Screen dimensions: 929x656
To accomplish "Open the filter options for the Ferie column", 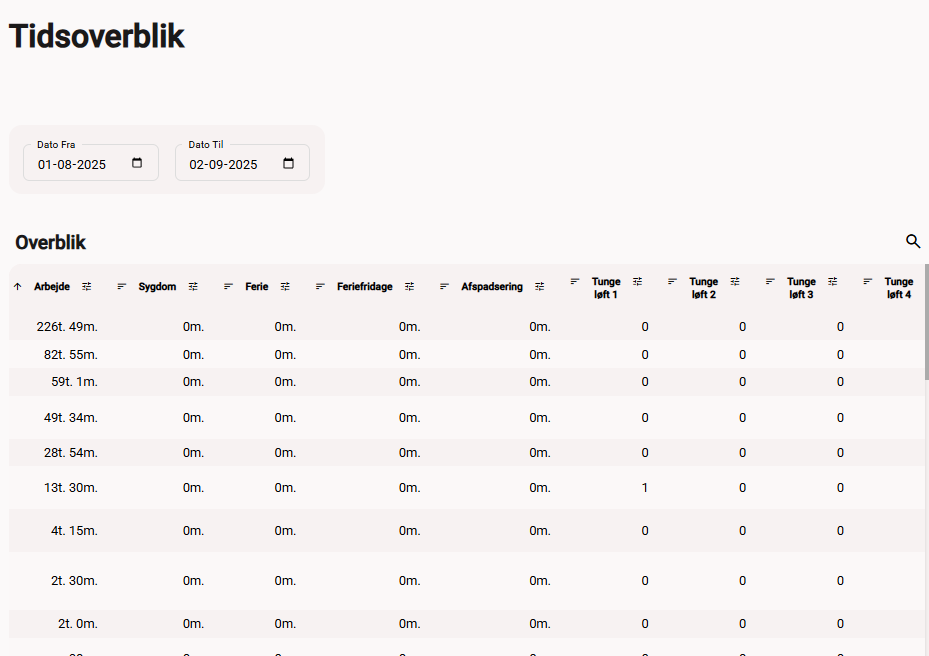I will [285, 286].
